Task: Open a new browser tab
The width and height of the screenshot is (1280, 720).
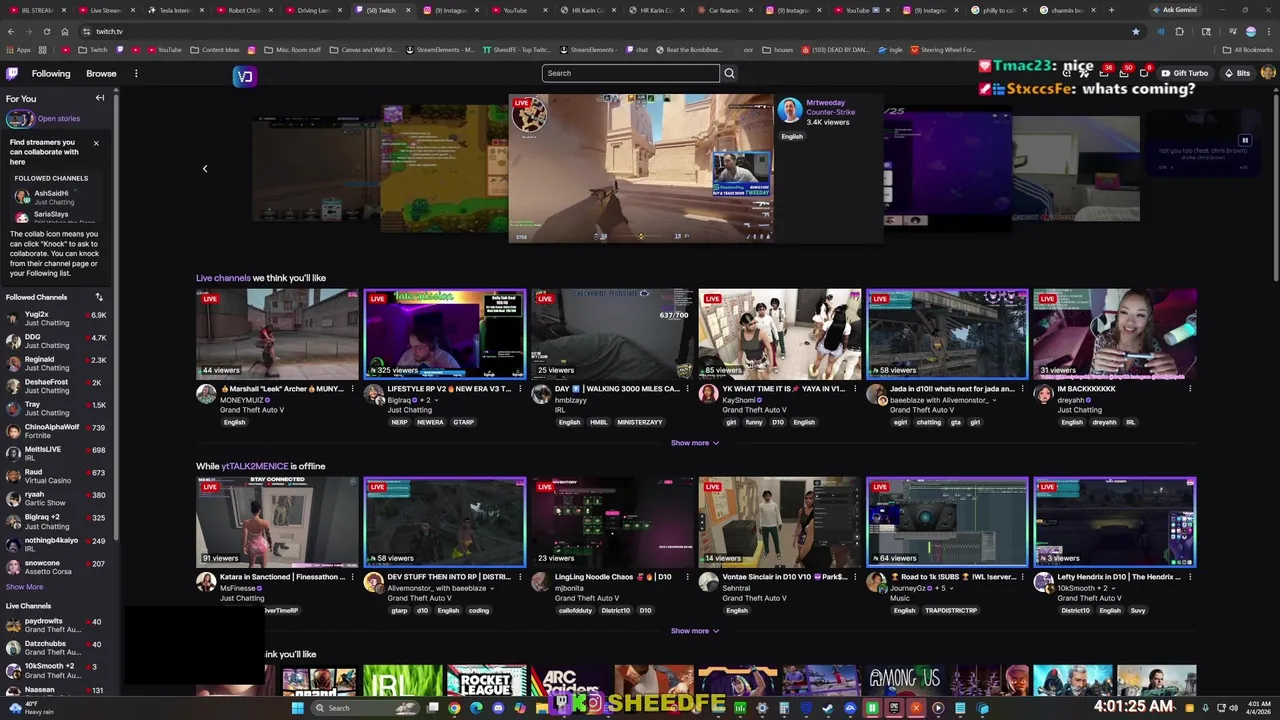Action: [1111, 10]
